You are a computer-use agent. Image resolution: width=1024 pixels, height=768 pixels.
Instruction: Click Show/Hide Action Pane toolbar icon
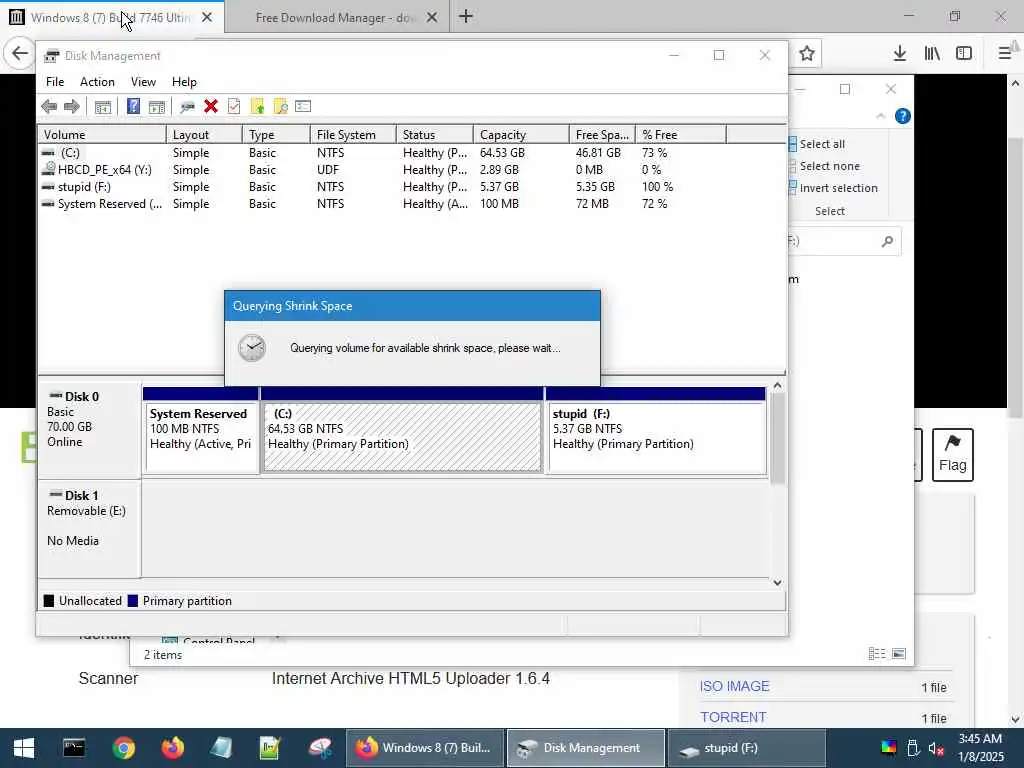click(x=157, y=106)
